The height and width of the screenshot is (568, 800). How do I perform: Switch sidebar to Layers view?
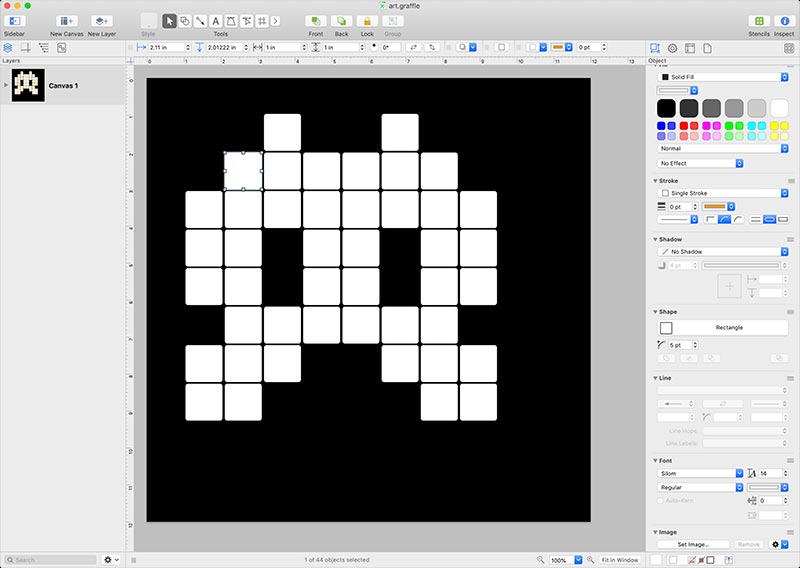(x=8, y=48)
